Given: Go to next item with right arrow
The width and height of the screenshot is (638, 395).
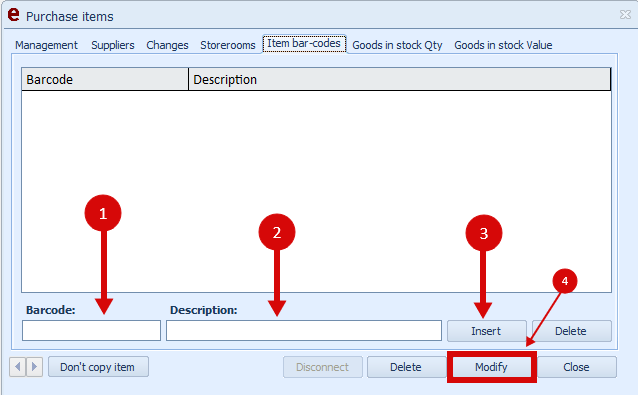Looking at the screenshot, I should [x=35, y=367].
